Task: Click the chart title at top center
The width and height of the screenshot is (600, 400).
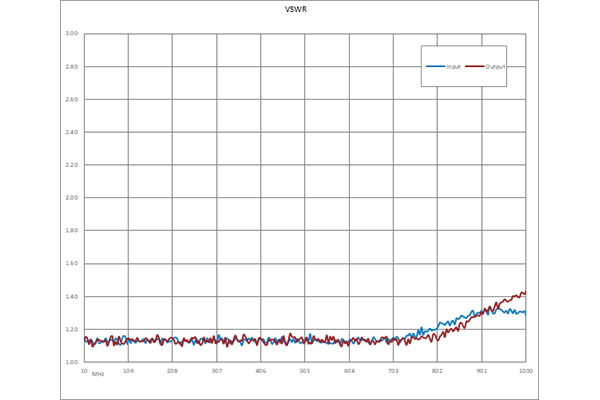Action: point(296,13)
